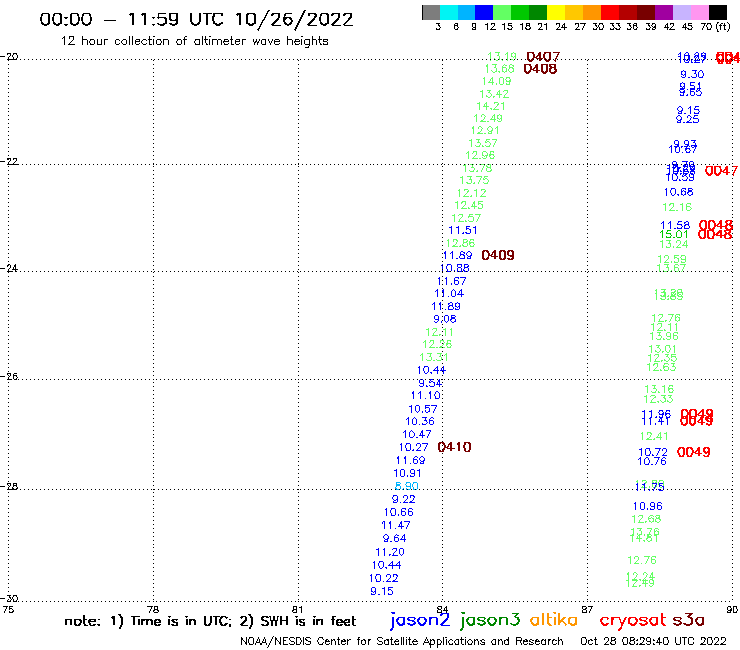Click the subtitle '12 hour collection of altimeter wave heights'
This screenshot has width=740, height=650.
point(194,41)
